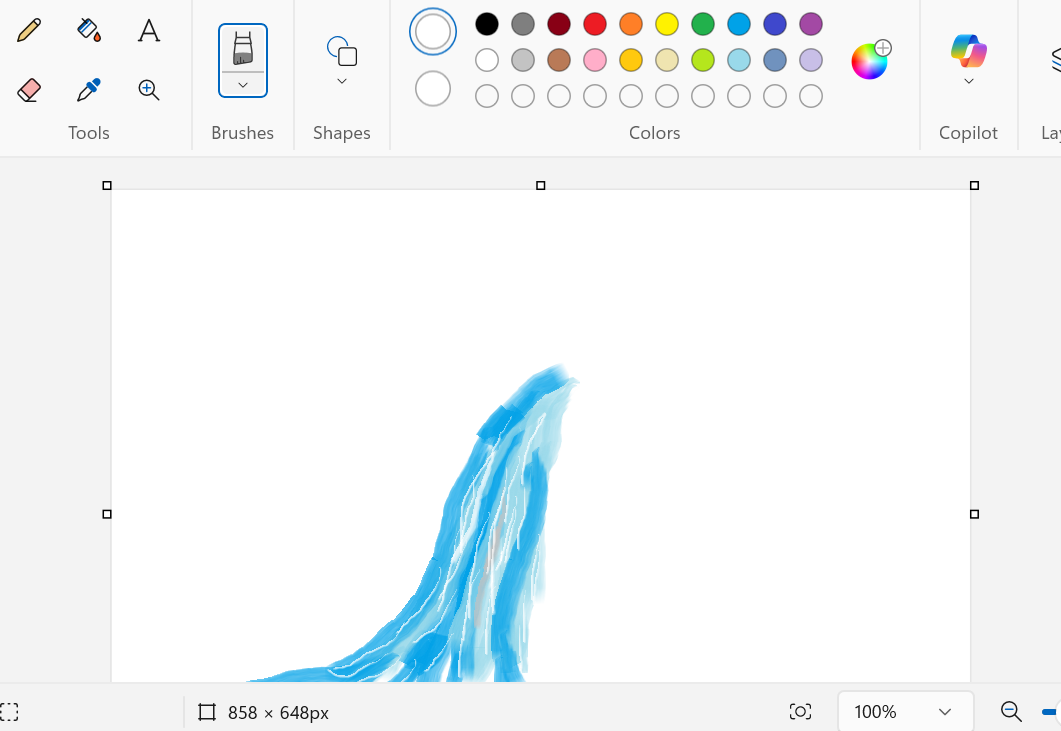Open the rainbow Edit colors picker
Screen dimensions: 1061x731
coord(868,60)
